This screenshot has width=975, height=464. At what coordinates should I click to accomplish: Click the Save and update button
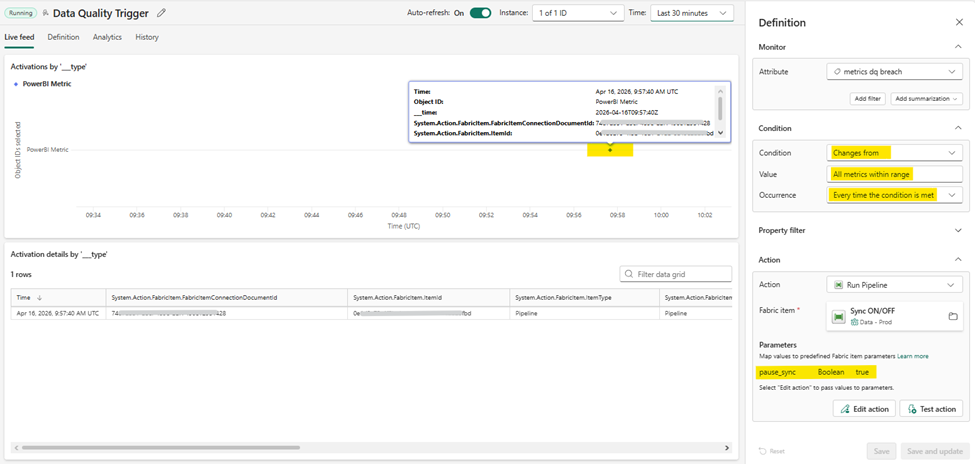click(935, 450)
